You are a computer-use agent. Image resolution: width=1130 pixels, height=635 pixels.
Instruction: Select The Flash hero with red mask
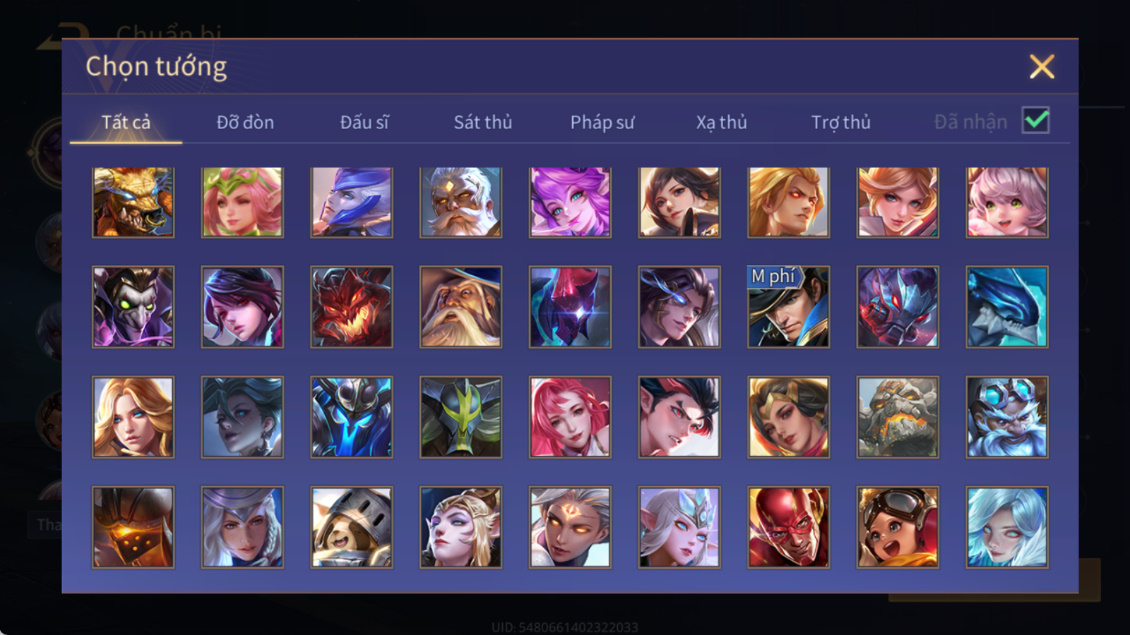click(x=788, y=527)
